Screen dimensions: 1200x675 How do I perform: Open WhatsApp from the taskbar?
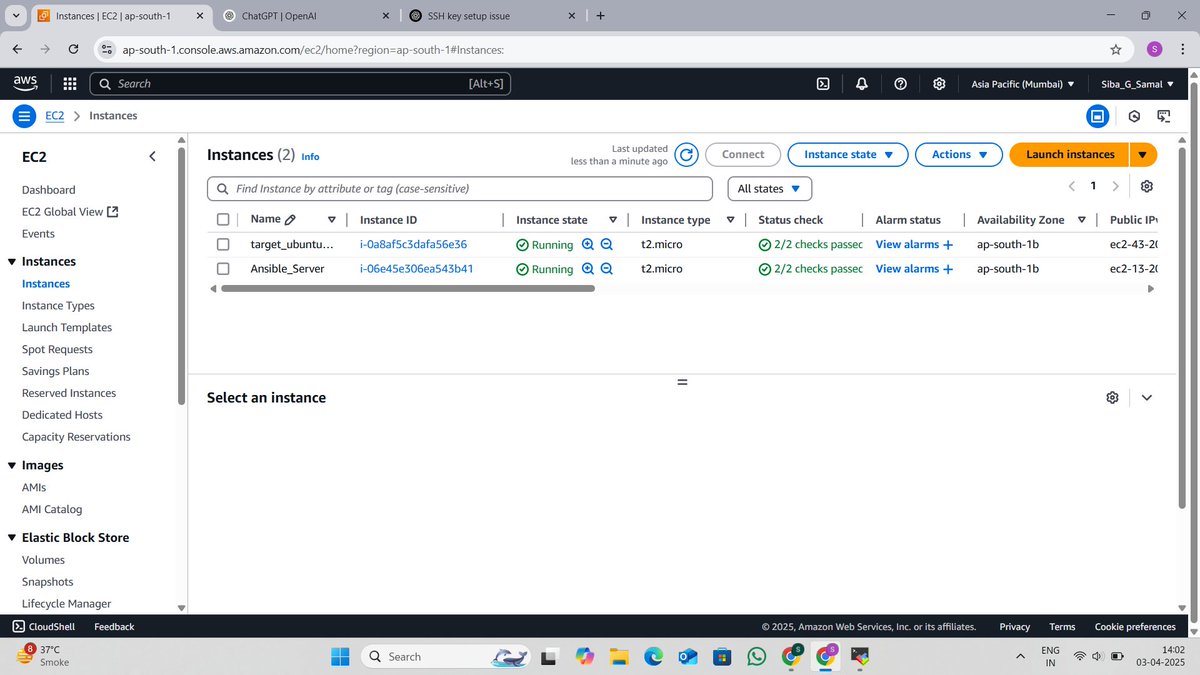756,656
